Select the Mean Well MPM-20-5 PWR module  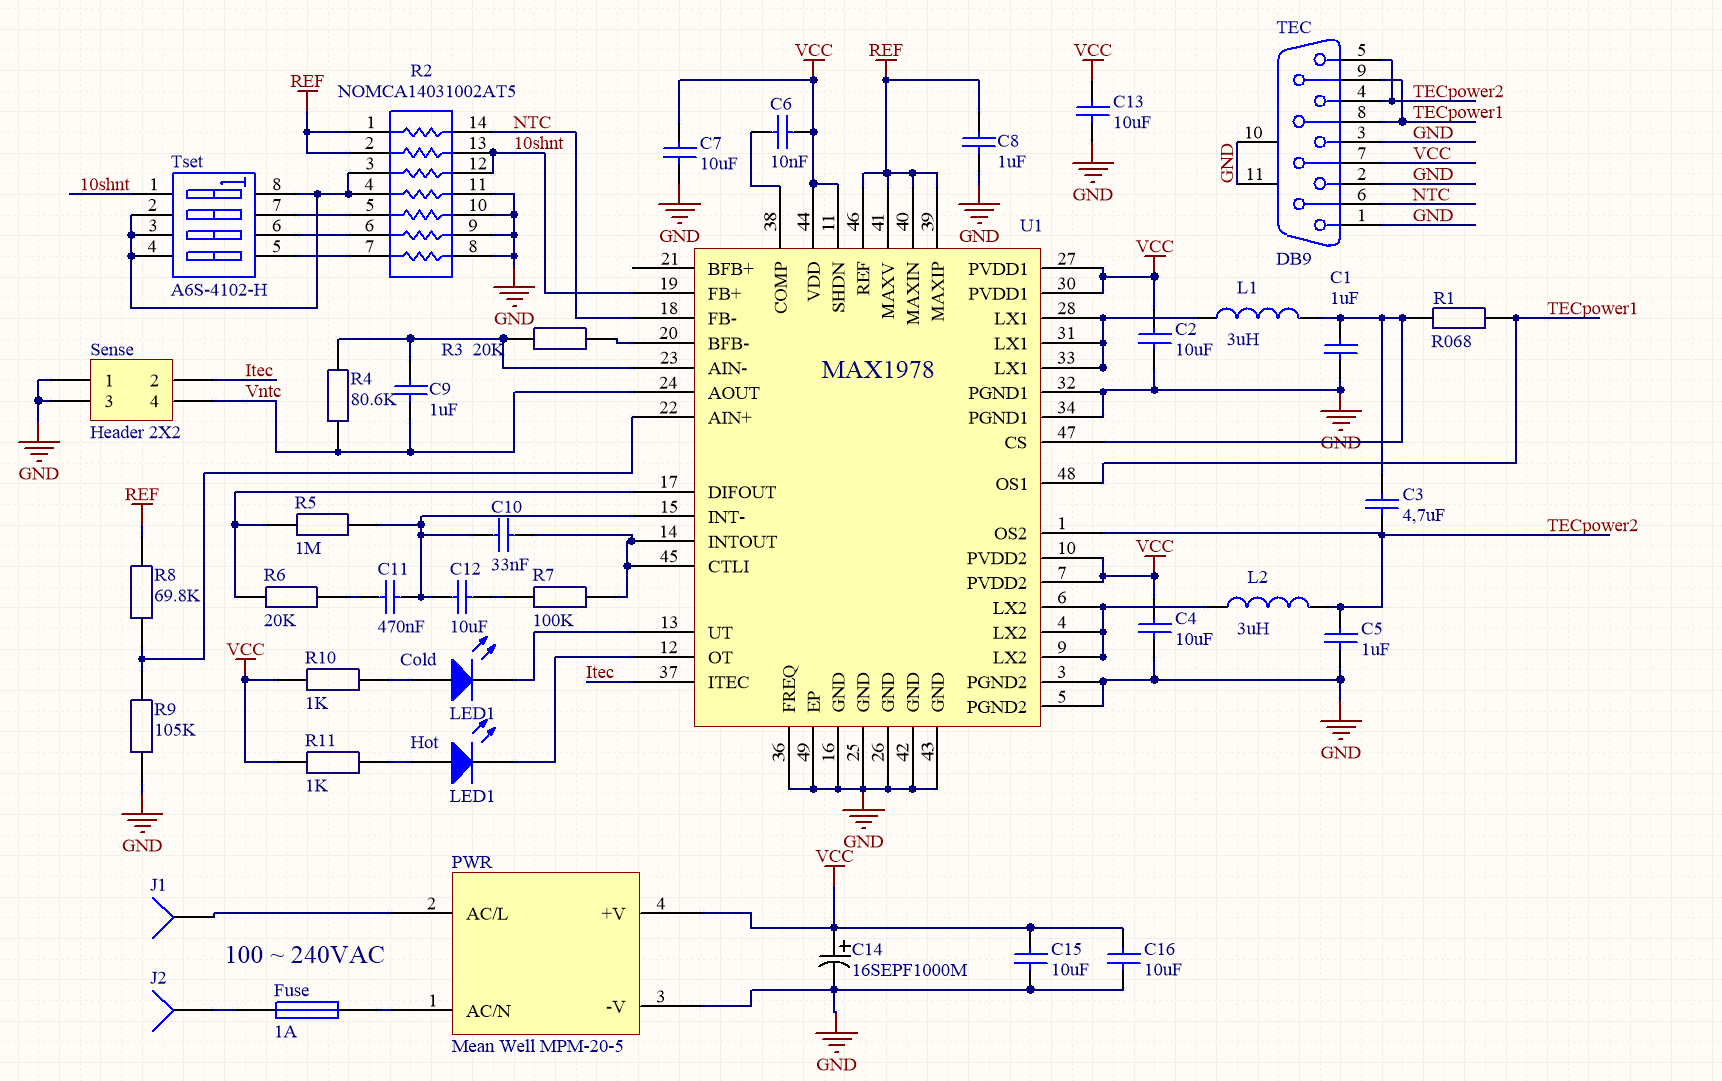(x=545, y=953)
